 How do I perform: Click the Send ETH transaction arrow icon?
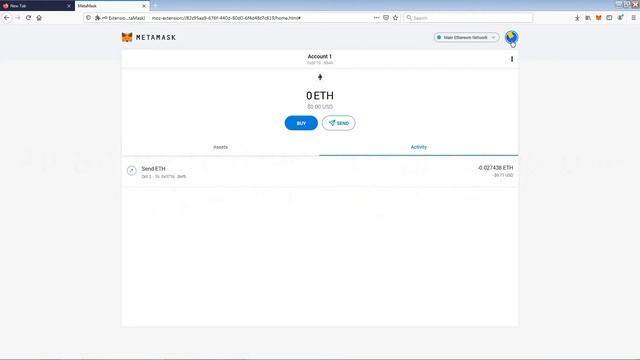(x=131, y=171)
